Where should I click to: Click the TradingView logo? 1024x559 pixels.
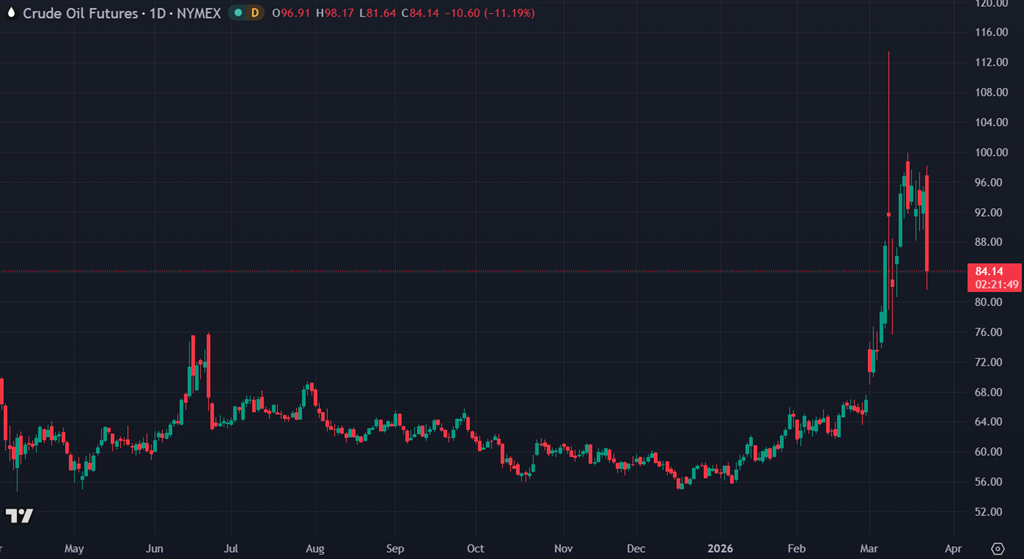20,516
